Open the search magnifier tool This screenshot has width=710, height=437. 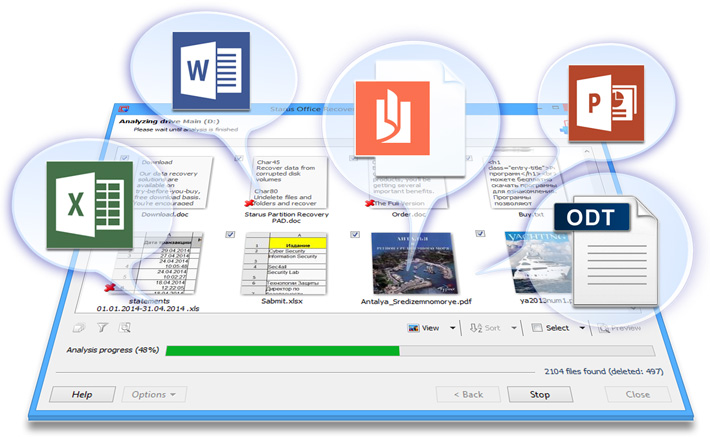coord(125,327)
